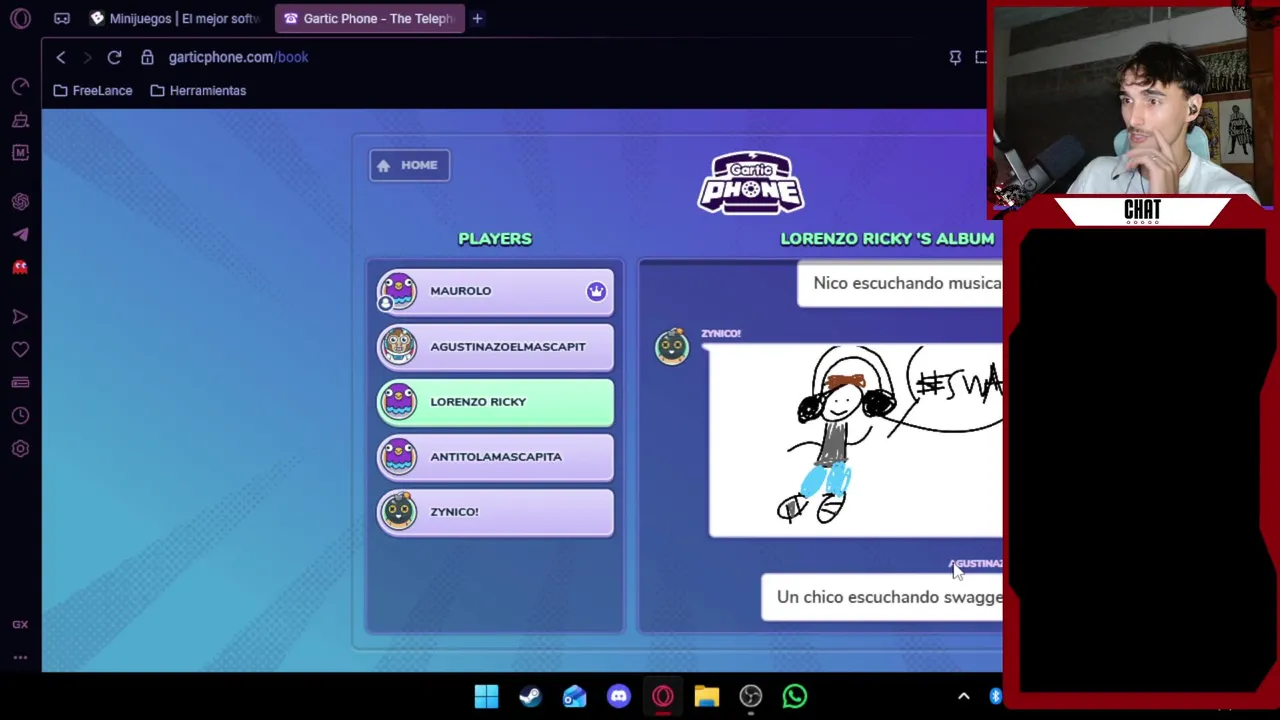Open WhatsApp from the taskbar

point(794,696)
